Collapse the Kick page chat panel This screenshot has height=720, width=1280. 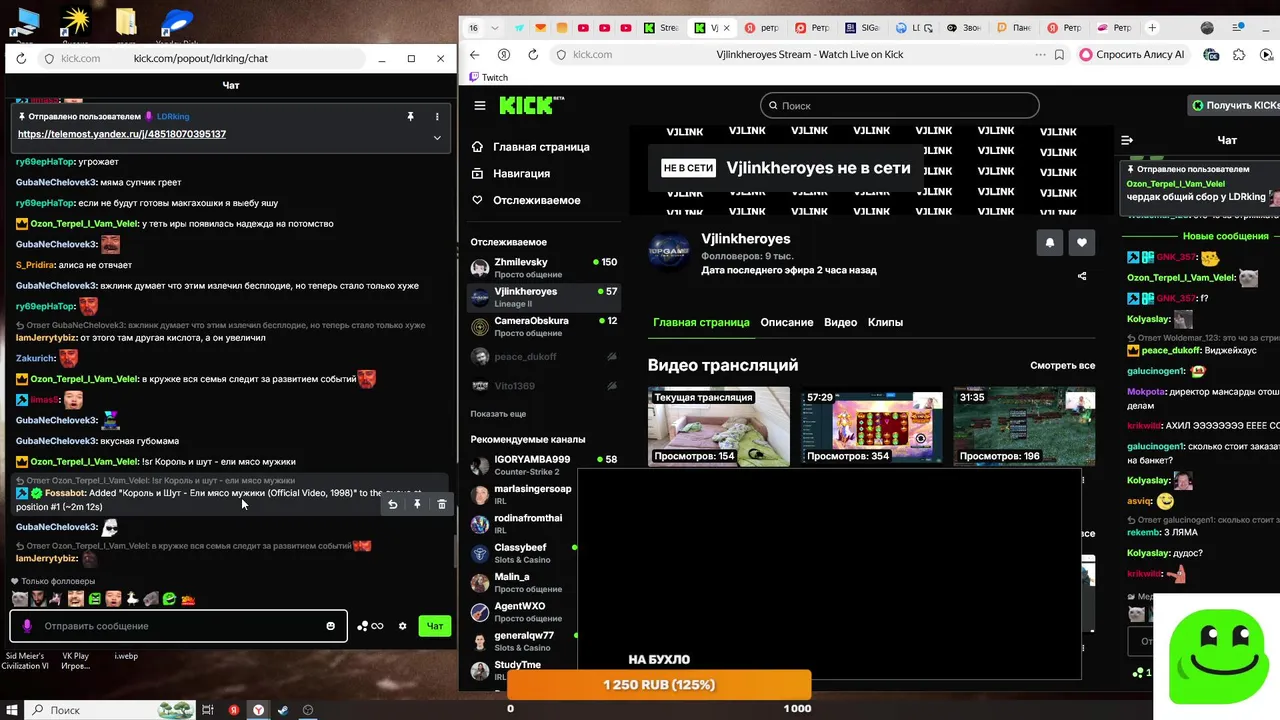click(1127, 141)
